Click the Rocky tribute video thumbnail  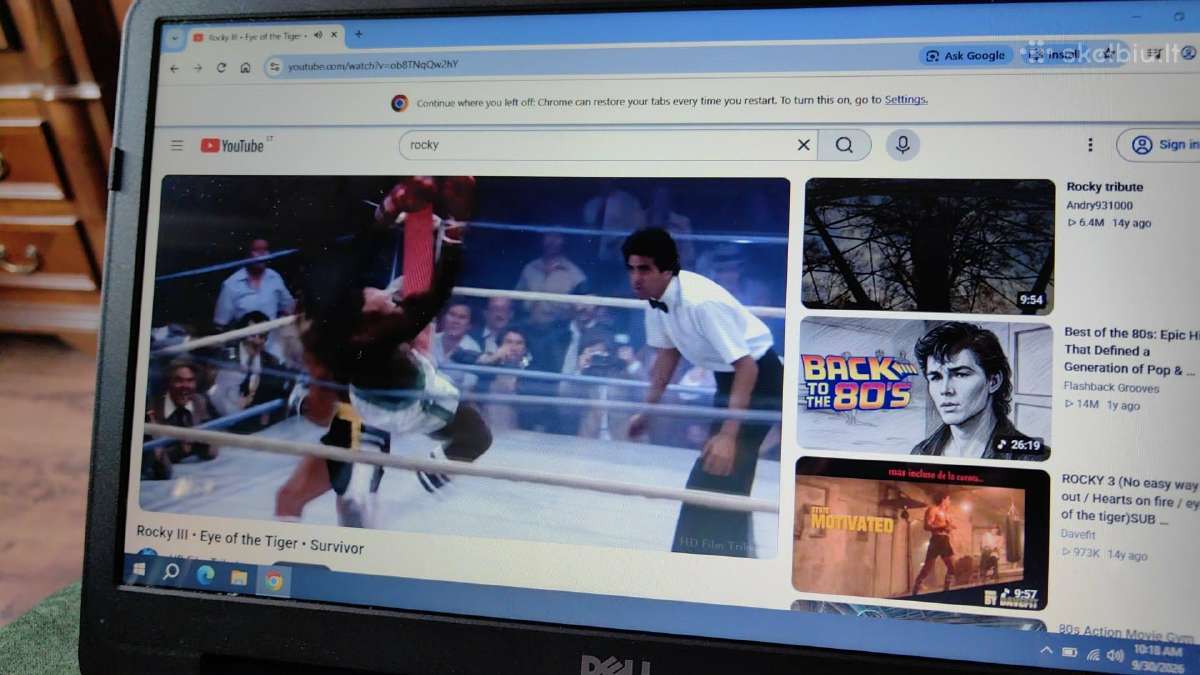tap(928, 246)
